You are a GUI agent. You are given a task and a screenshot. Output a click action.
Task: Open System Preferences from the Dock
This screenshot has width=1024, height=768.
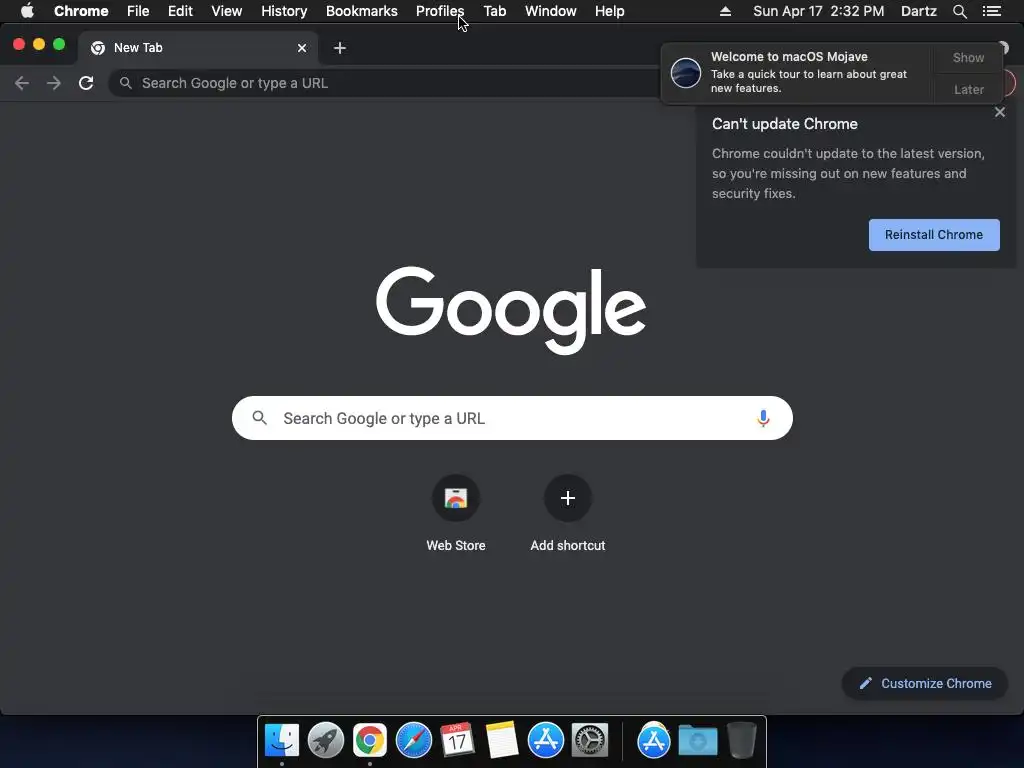[590, 740]
